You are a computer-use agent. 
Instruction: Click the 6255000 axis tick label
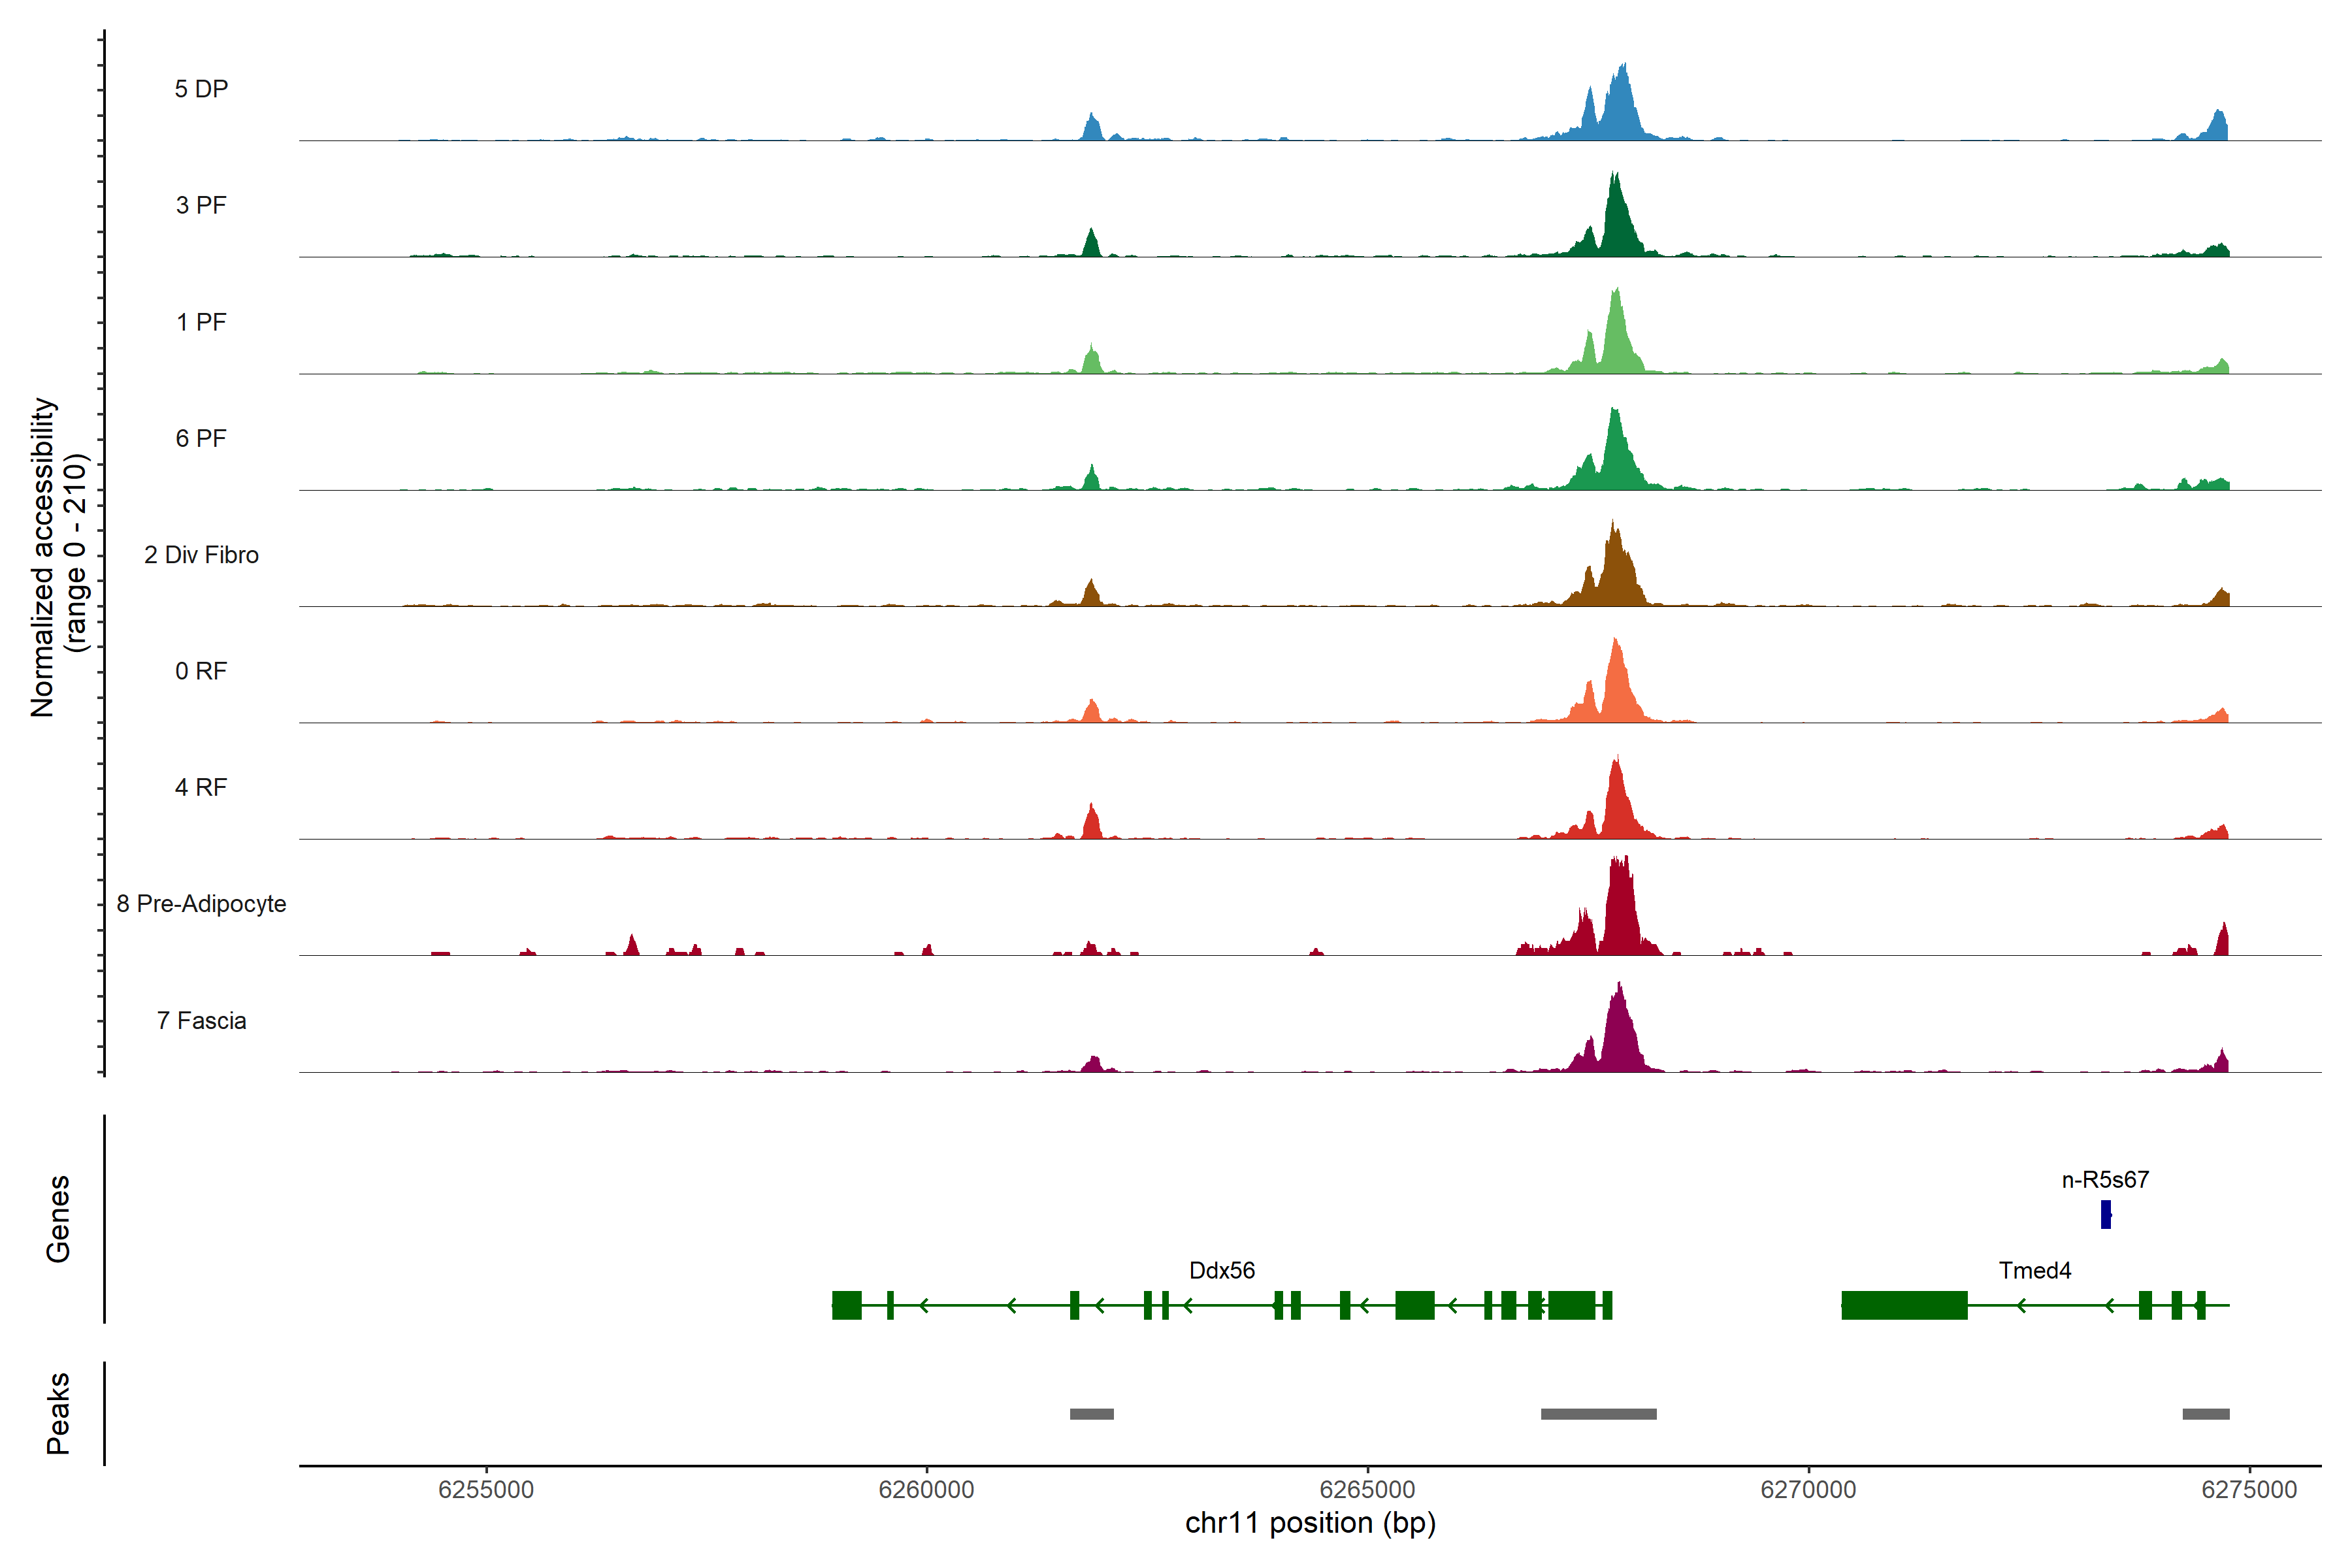pos(486,1489)
